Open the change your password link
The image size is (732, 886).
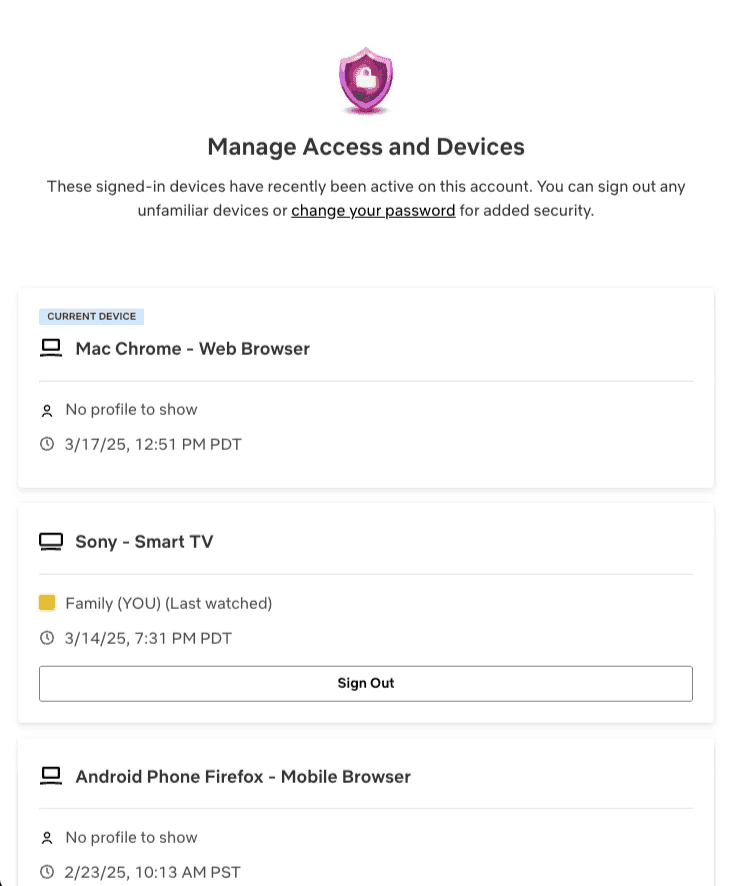coord(373,210)
